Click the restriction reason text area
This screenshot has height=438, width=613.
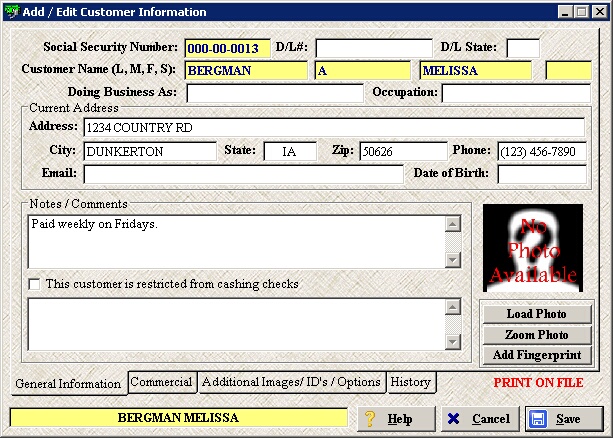point(236,325)
